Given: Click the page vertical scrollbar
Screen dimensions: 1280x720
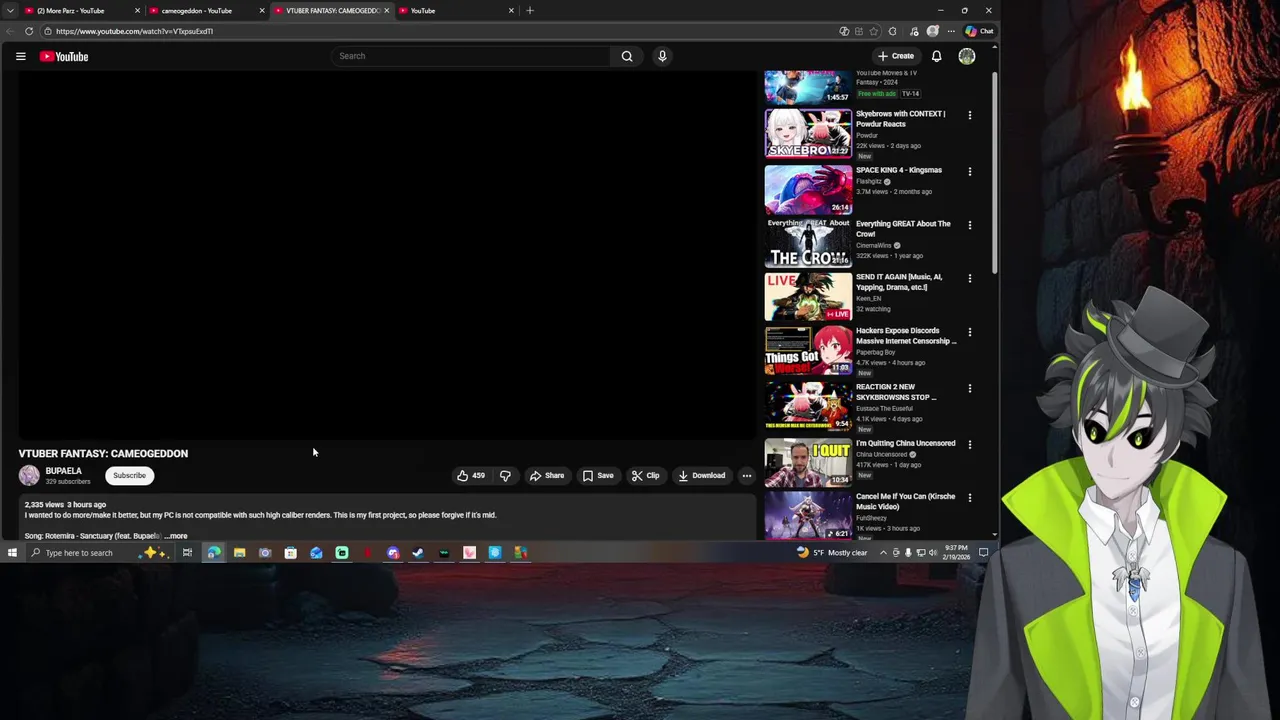Looking at the screenshot, I should (994, 170).
